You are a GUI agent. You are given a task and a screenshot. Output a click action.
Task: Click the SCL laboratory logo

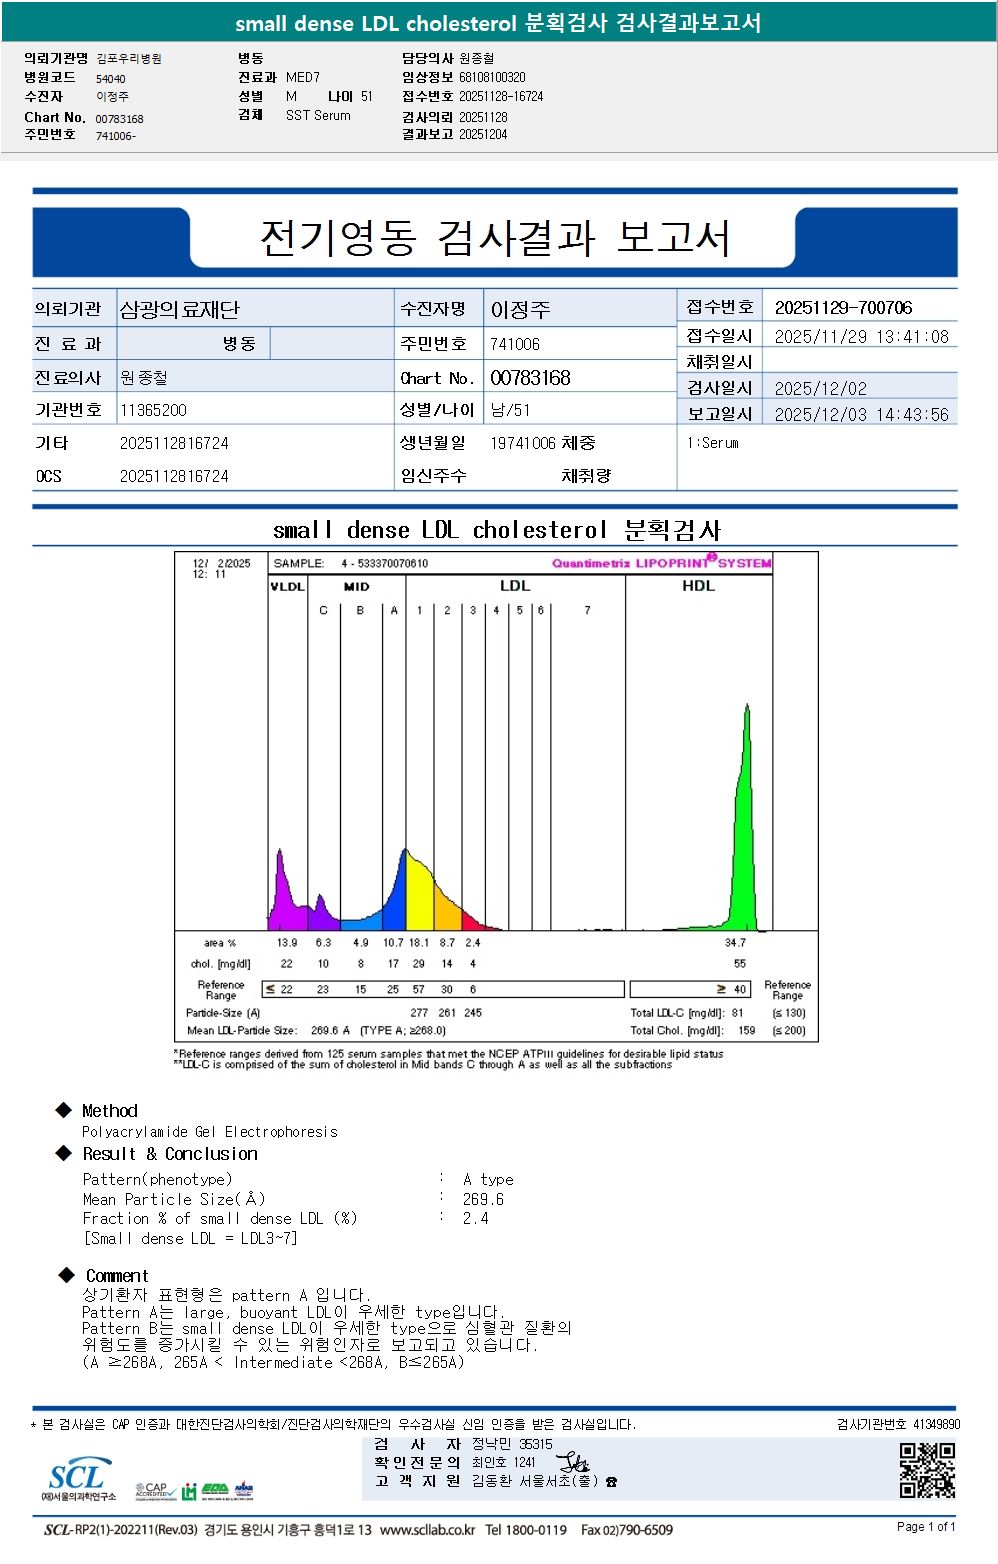click(x=78, y=1480)
